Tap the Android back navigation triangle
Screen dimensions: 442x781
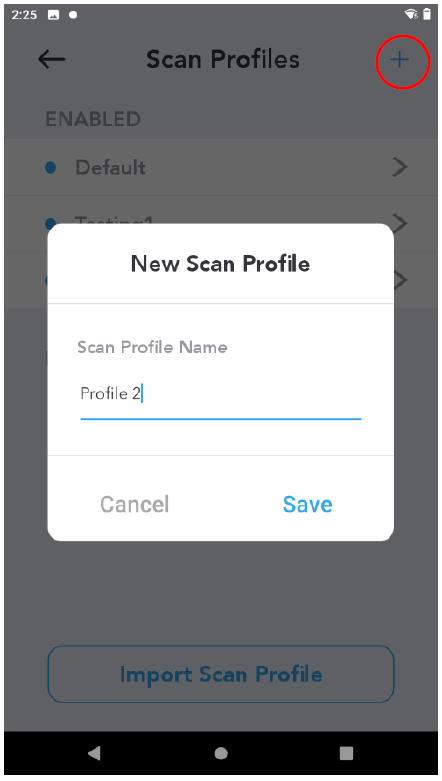pos(94,753)
